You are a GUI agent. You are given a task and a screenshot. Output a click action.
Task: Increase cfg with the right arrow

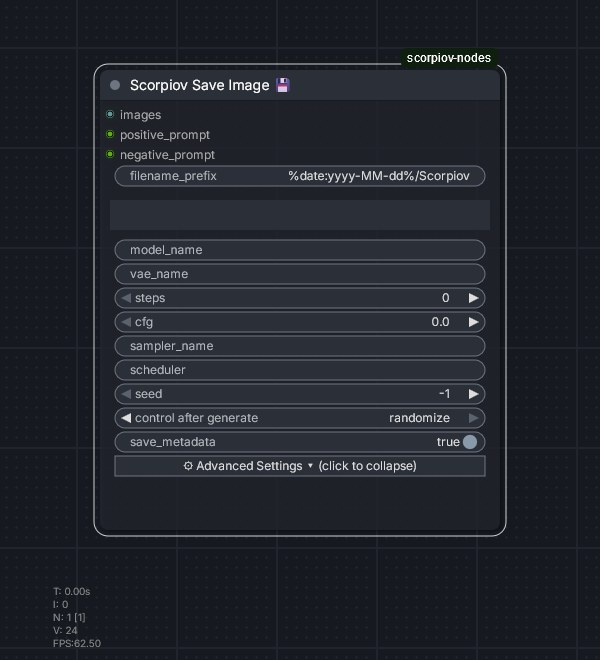point(474,322)
